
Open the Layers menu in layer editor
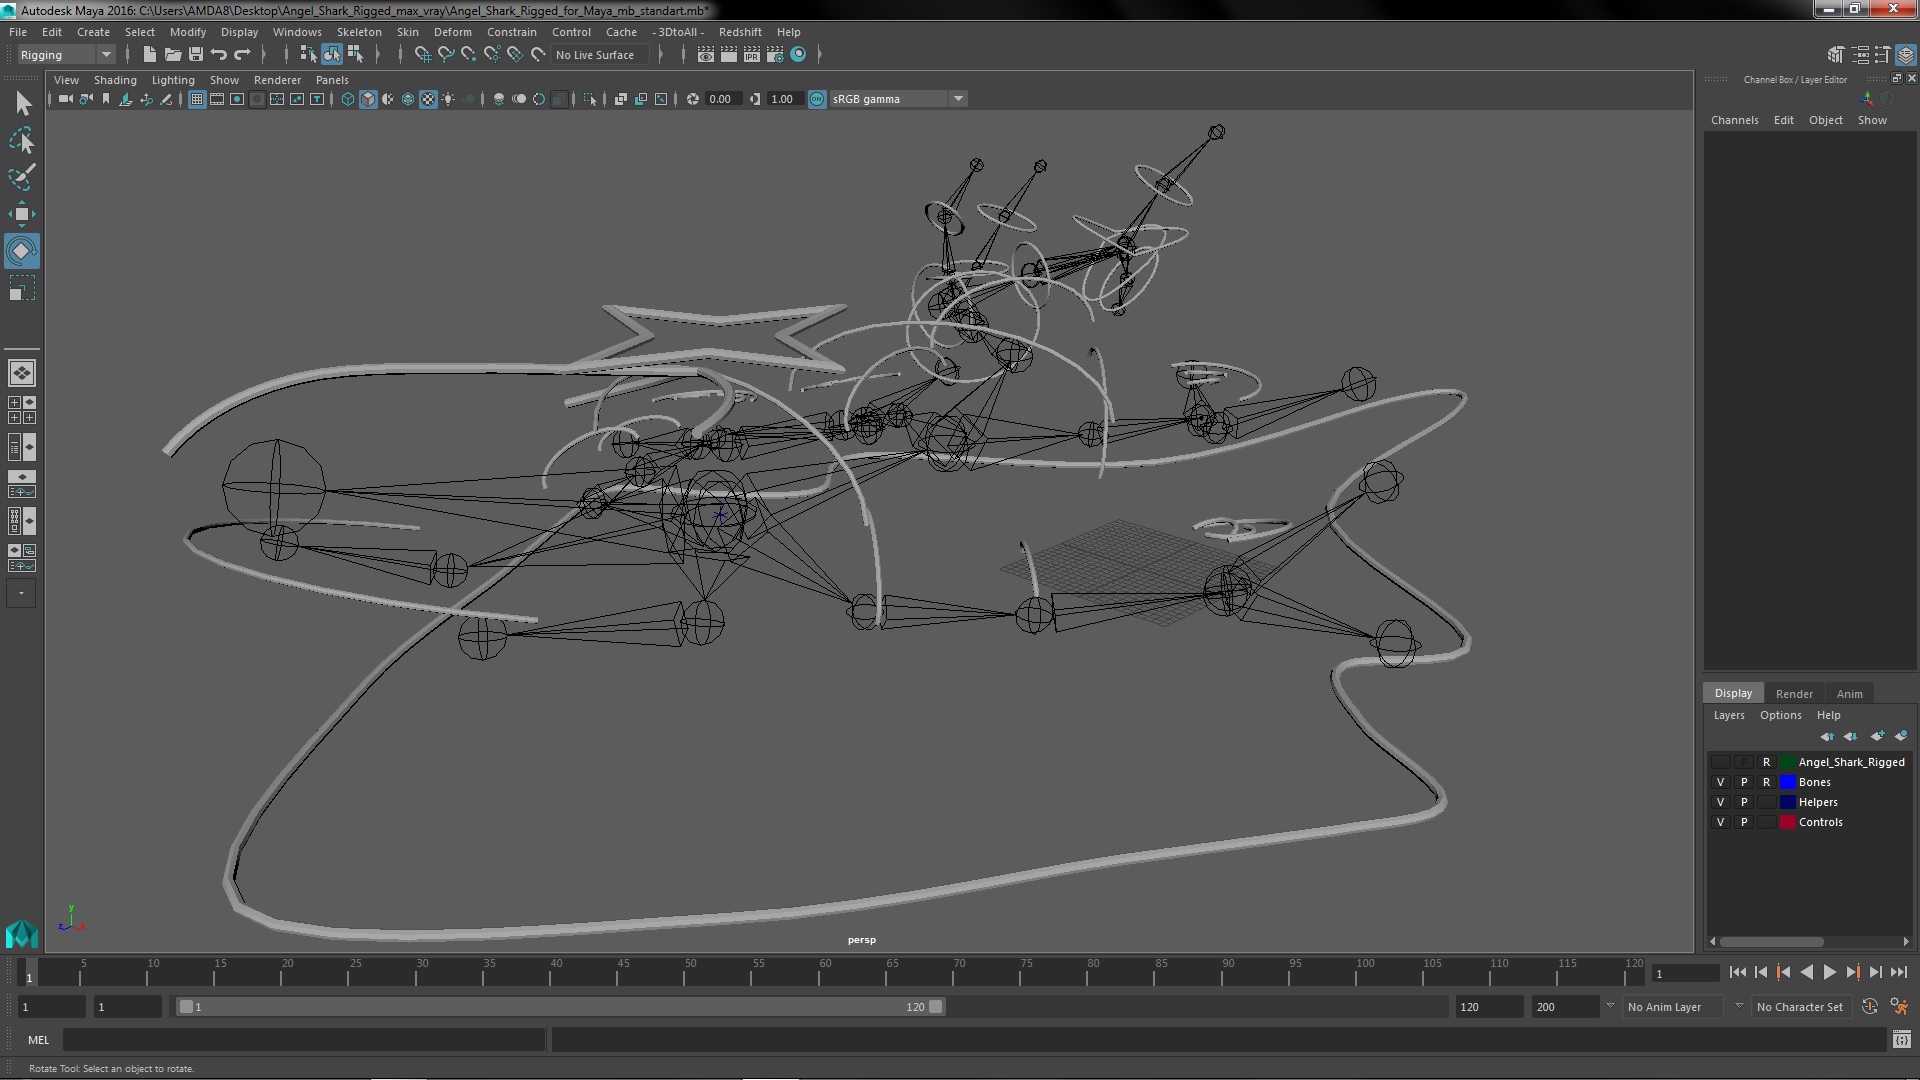tap(1728, 715)
